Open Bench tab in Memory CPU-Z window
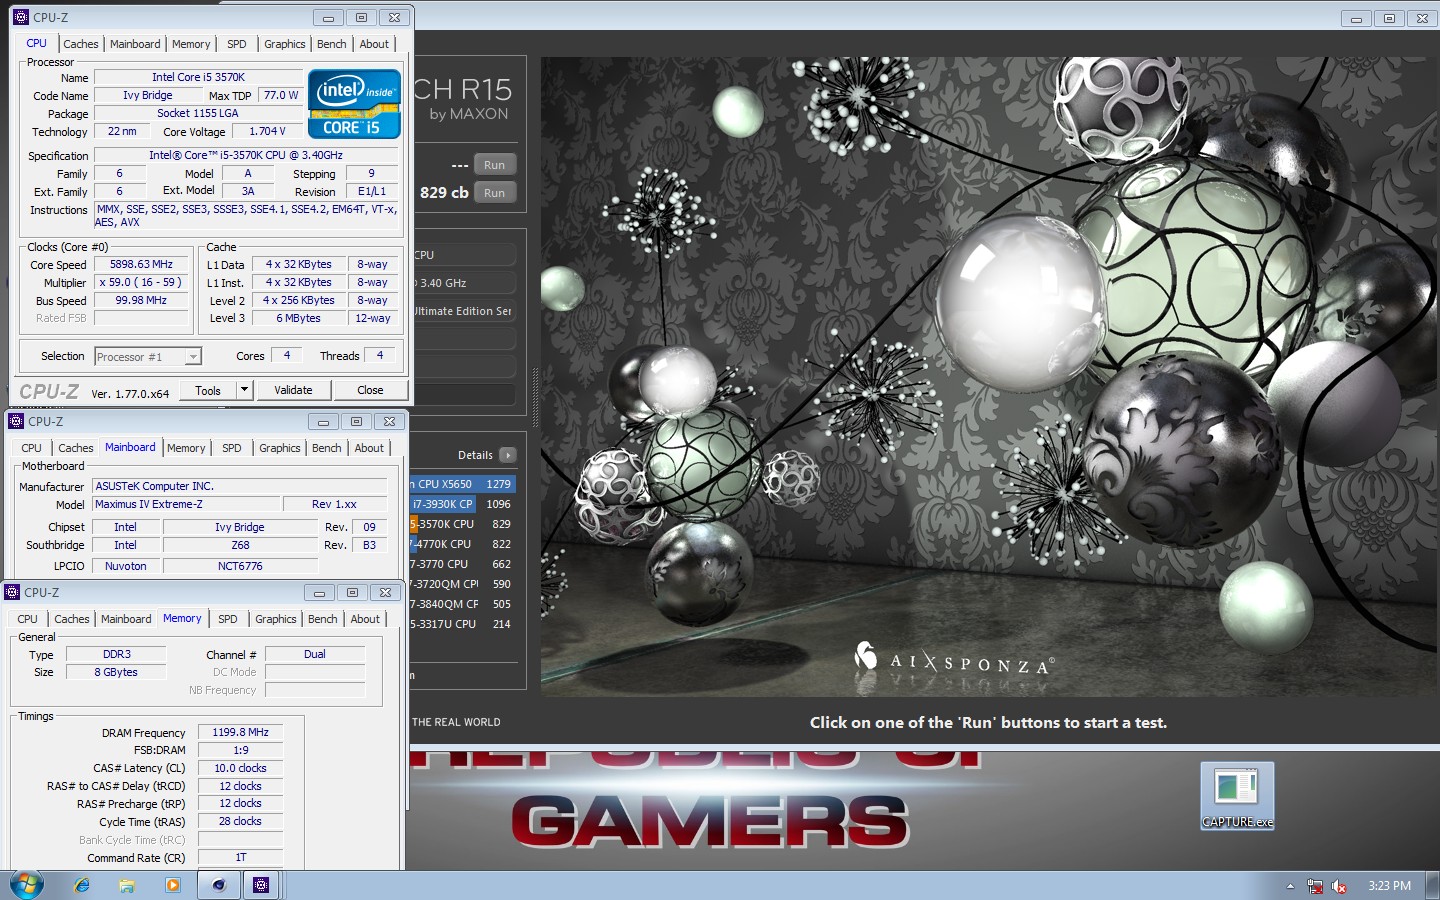Screen dimensions: 1440x900 pyautogui.click(x=323, y=619)
